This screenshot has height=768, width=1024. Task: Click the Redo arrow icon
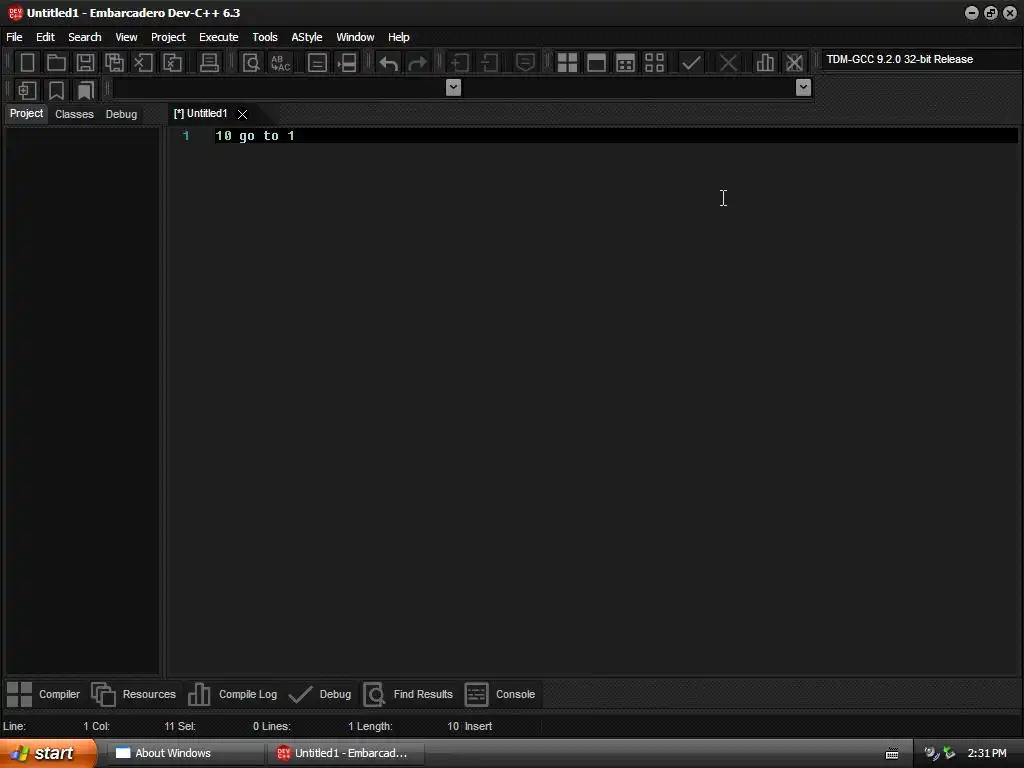(x=417, y=63)
